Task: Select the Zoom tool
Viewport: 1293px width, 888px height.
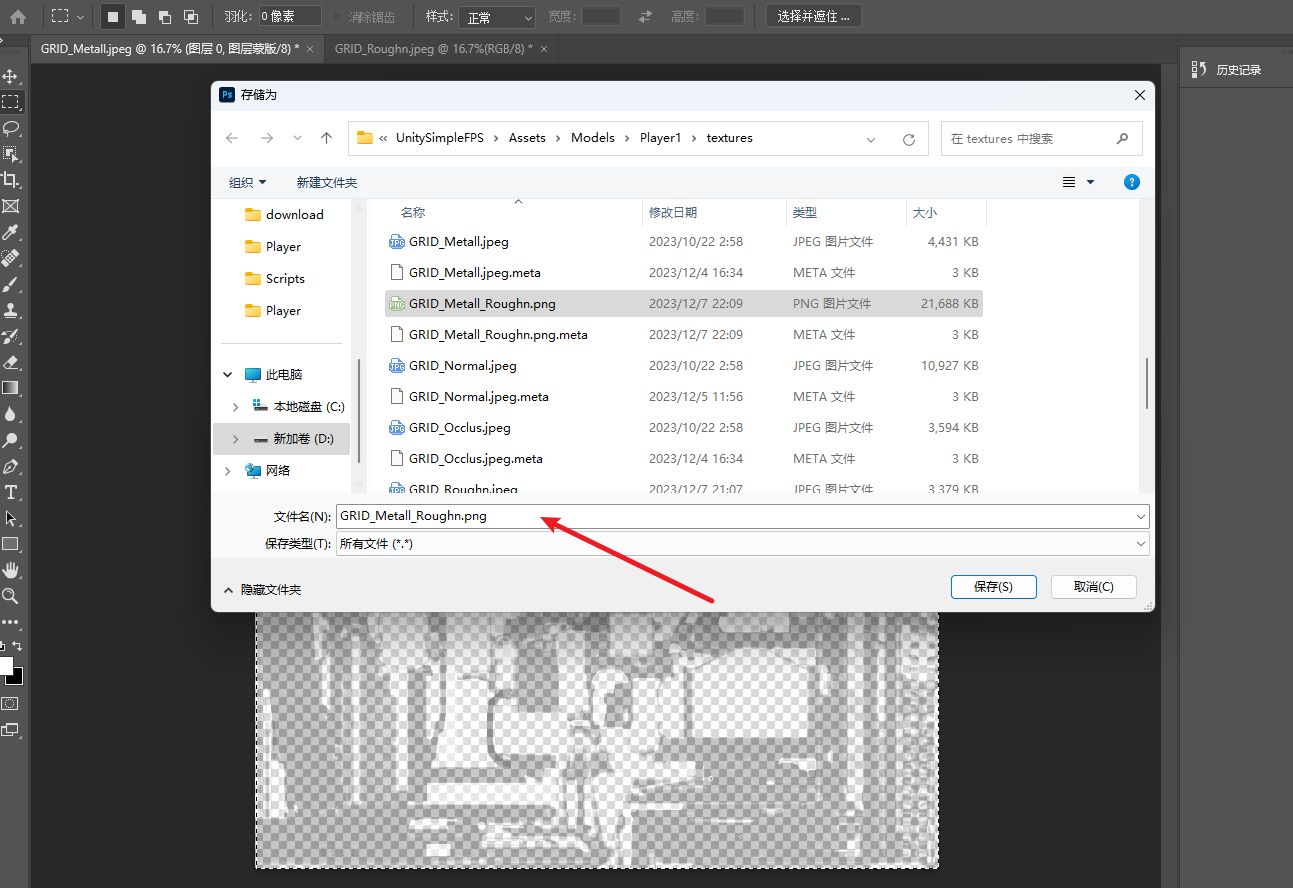Action: point(11,596)
